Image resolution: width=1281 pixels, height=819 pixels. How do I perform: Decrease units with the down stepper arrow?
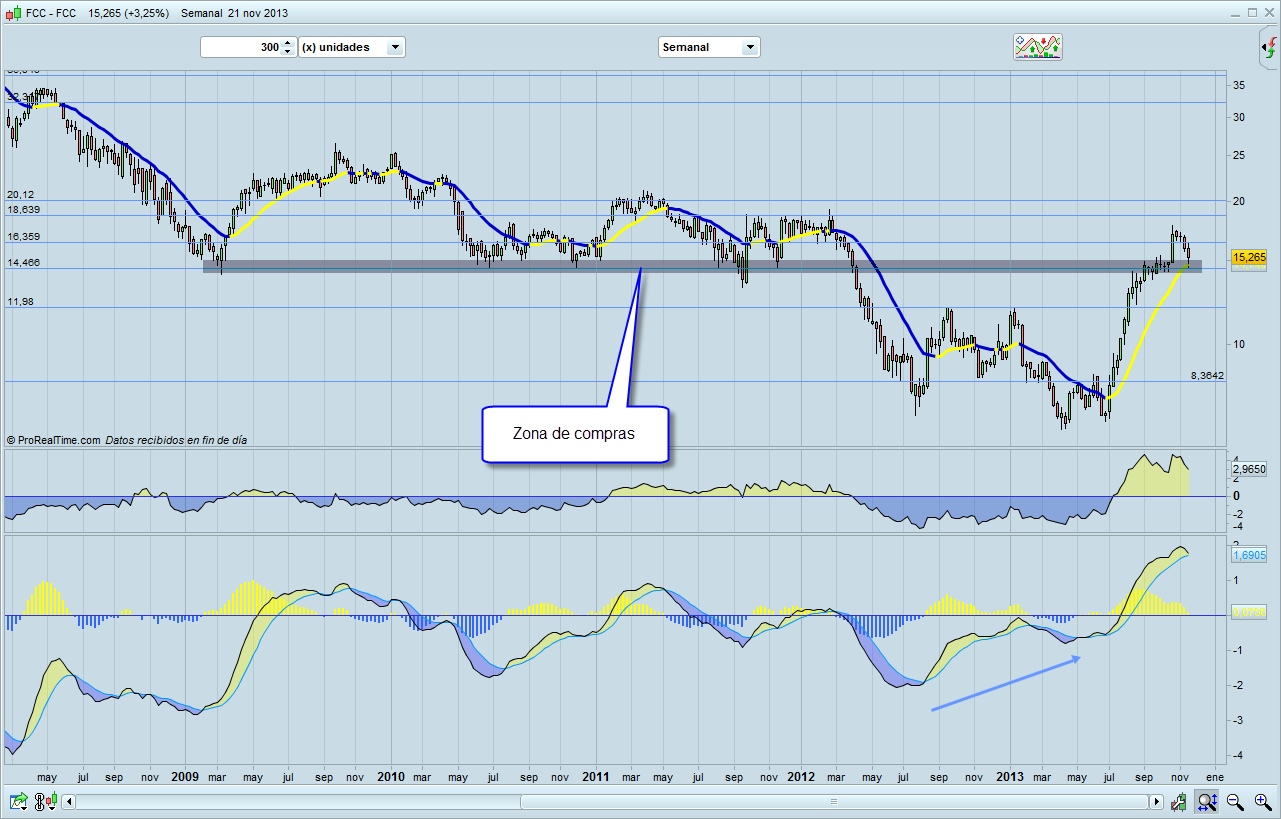pyautogui.click(x=288, y=52)
